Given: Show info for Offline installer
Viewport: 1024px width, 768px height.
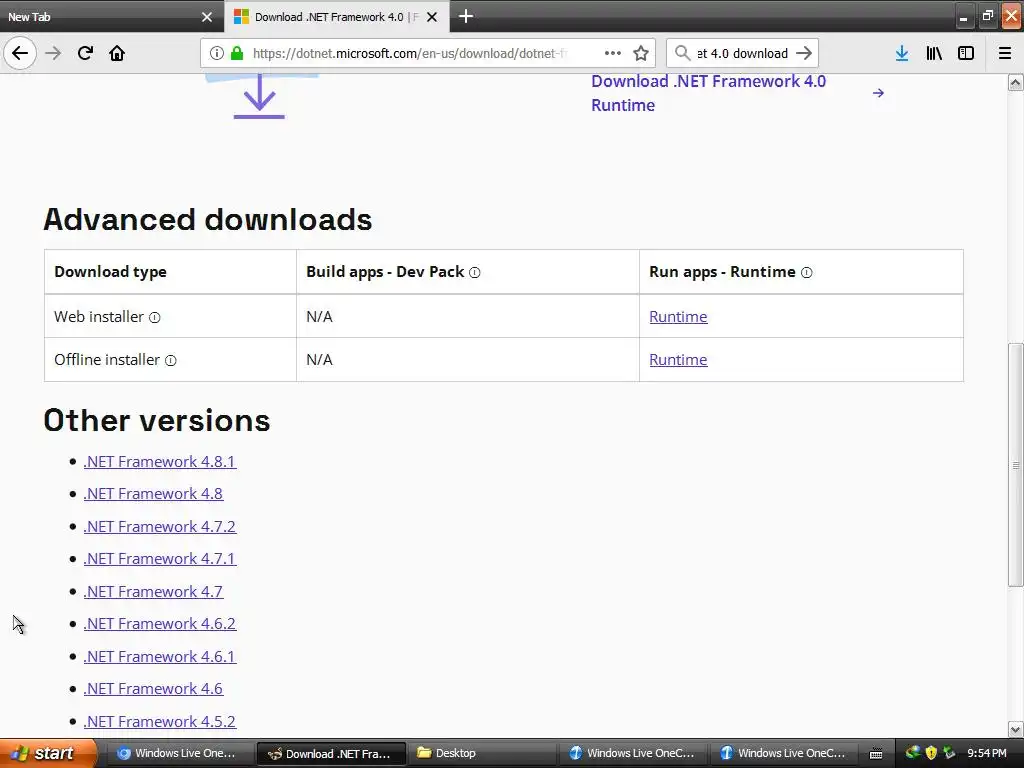Looking at the screenshot, I should pos(170,360).
